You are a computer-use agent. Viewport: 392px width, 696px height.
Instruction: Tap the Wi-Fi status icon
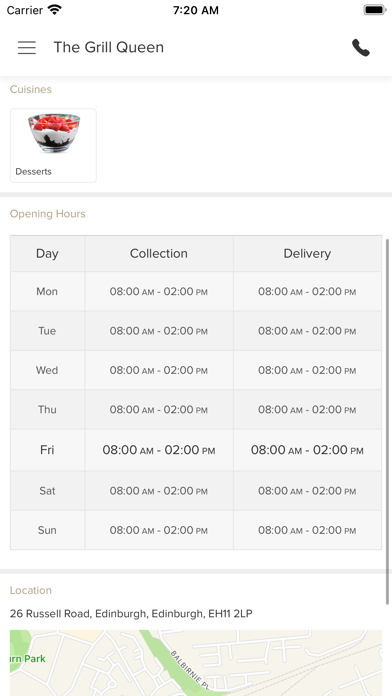[55, 10]
